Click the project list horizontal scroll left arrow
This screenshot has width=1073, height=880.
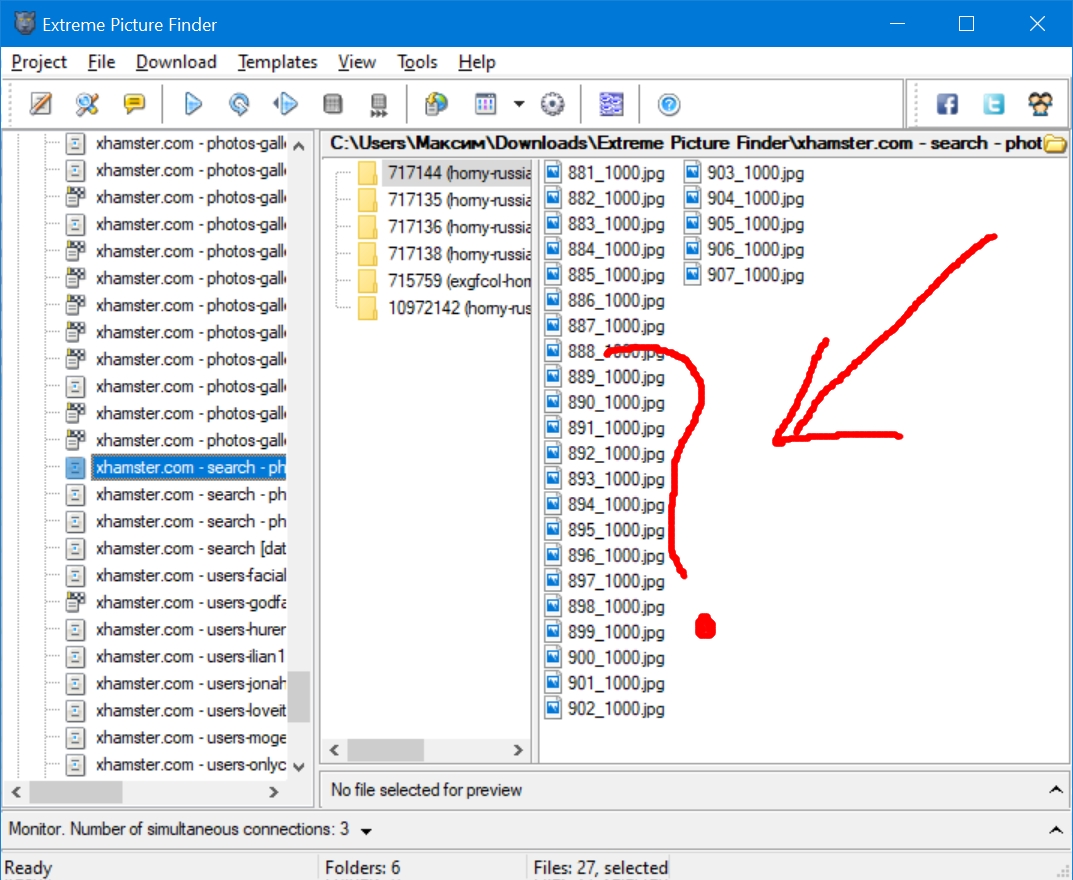tap(16, 792)
